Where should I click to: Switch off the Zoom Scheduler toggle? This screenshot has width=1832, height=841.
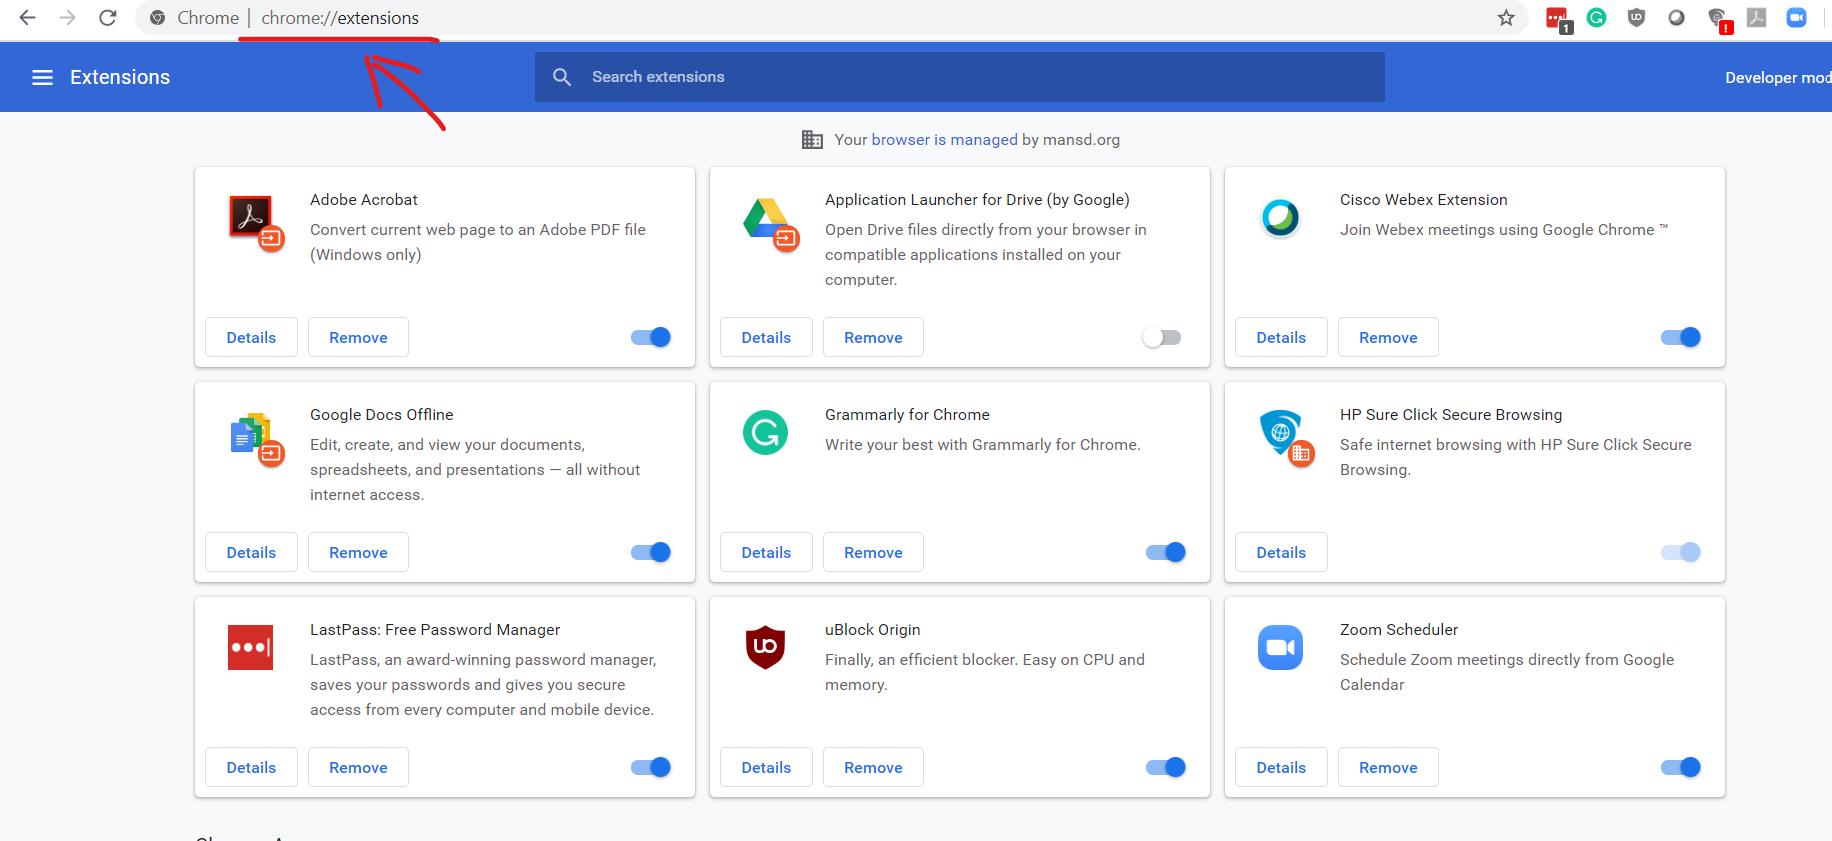coord(1681,767)
